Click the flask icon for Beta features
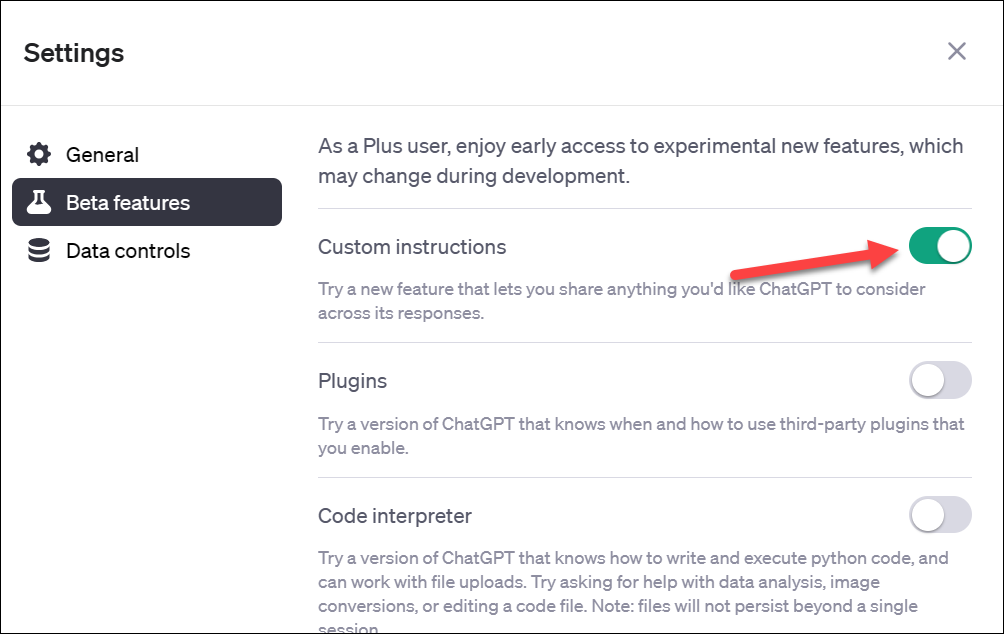This screenshot has height=634, width=1004. click(x=38, y=202)
